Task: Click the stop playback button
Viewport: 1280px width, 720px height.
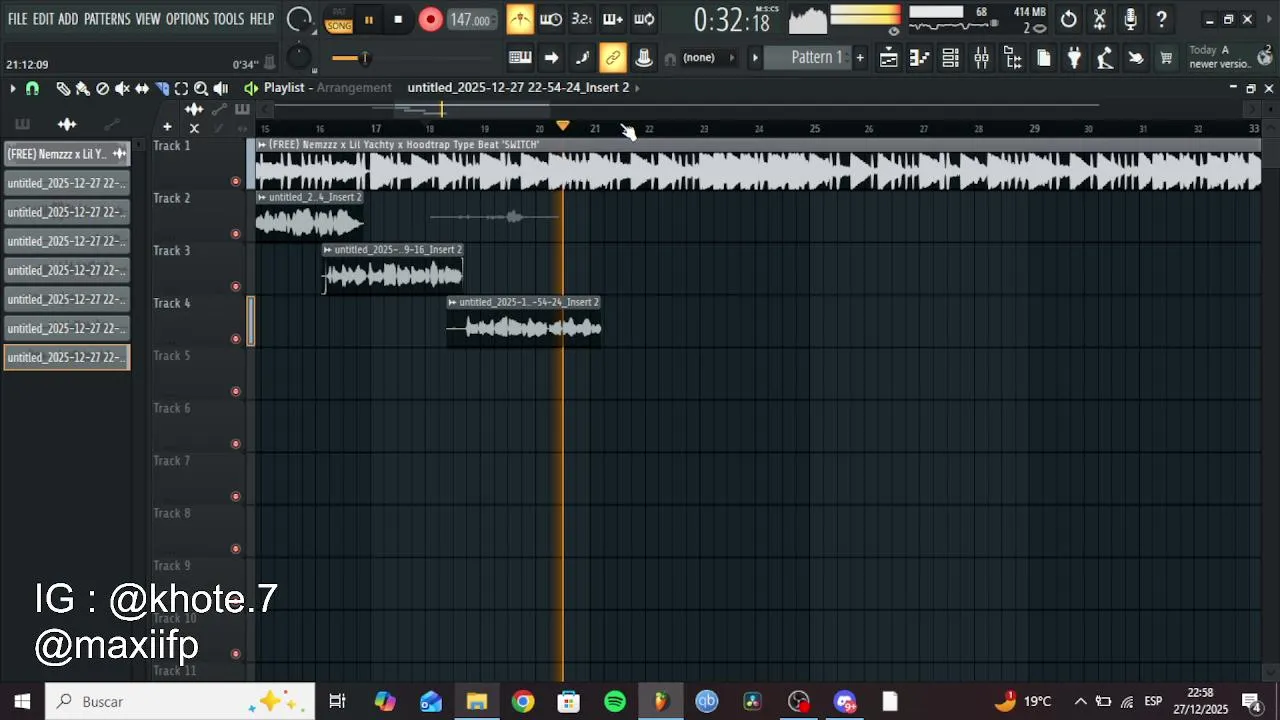Action: [x=398, y=20]
